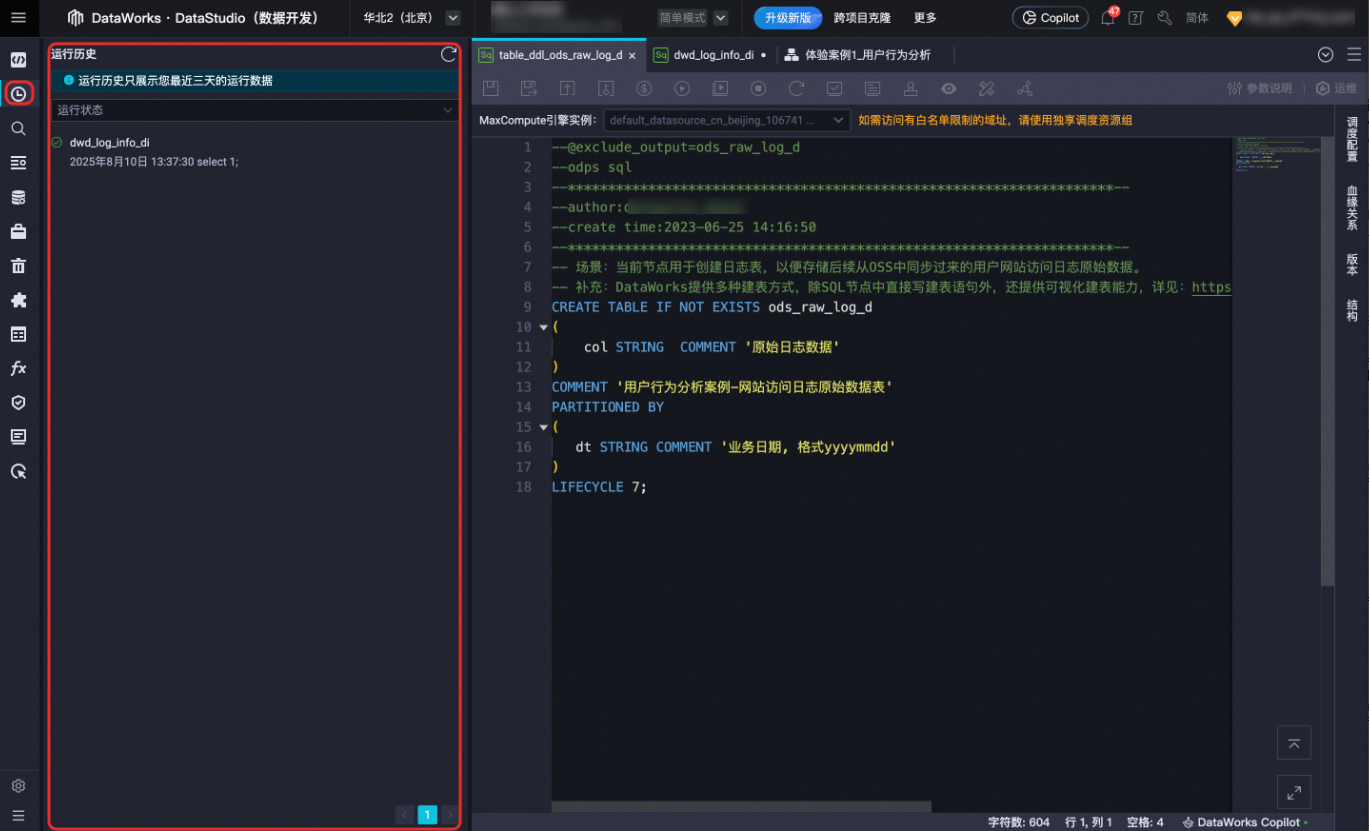The image size is (1369, 831).
Task: Open the data development code icon in sidebar
Action: click(x=18, y=60)
